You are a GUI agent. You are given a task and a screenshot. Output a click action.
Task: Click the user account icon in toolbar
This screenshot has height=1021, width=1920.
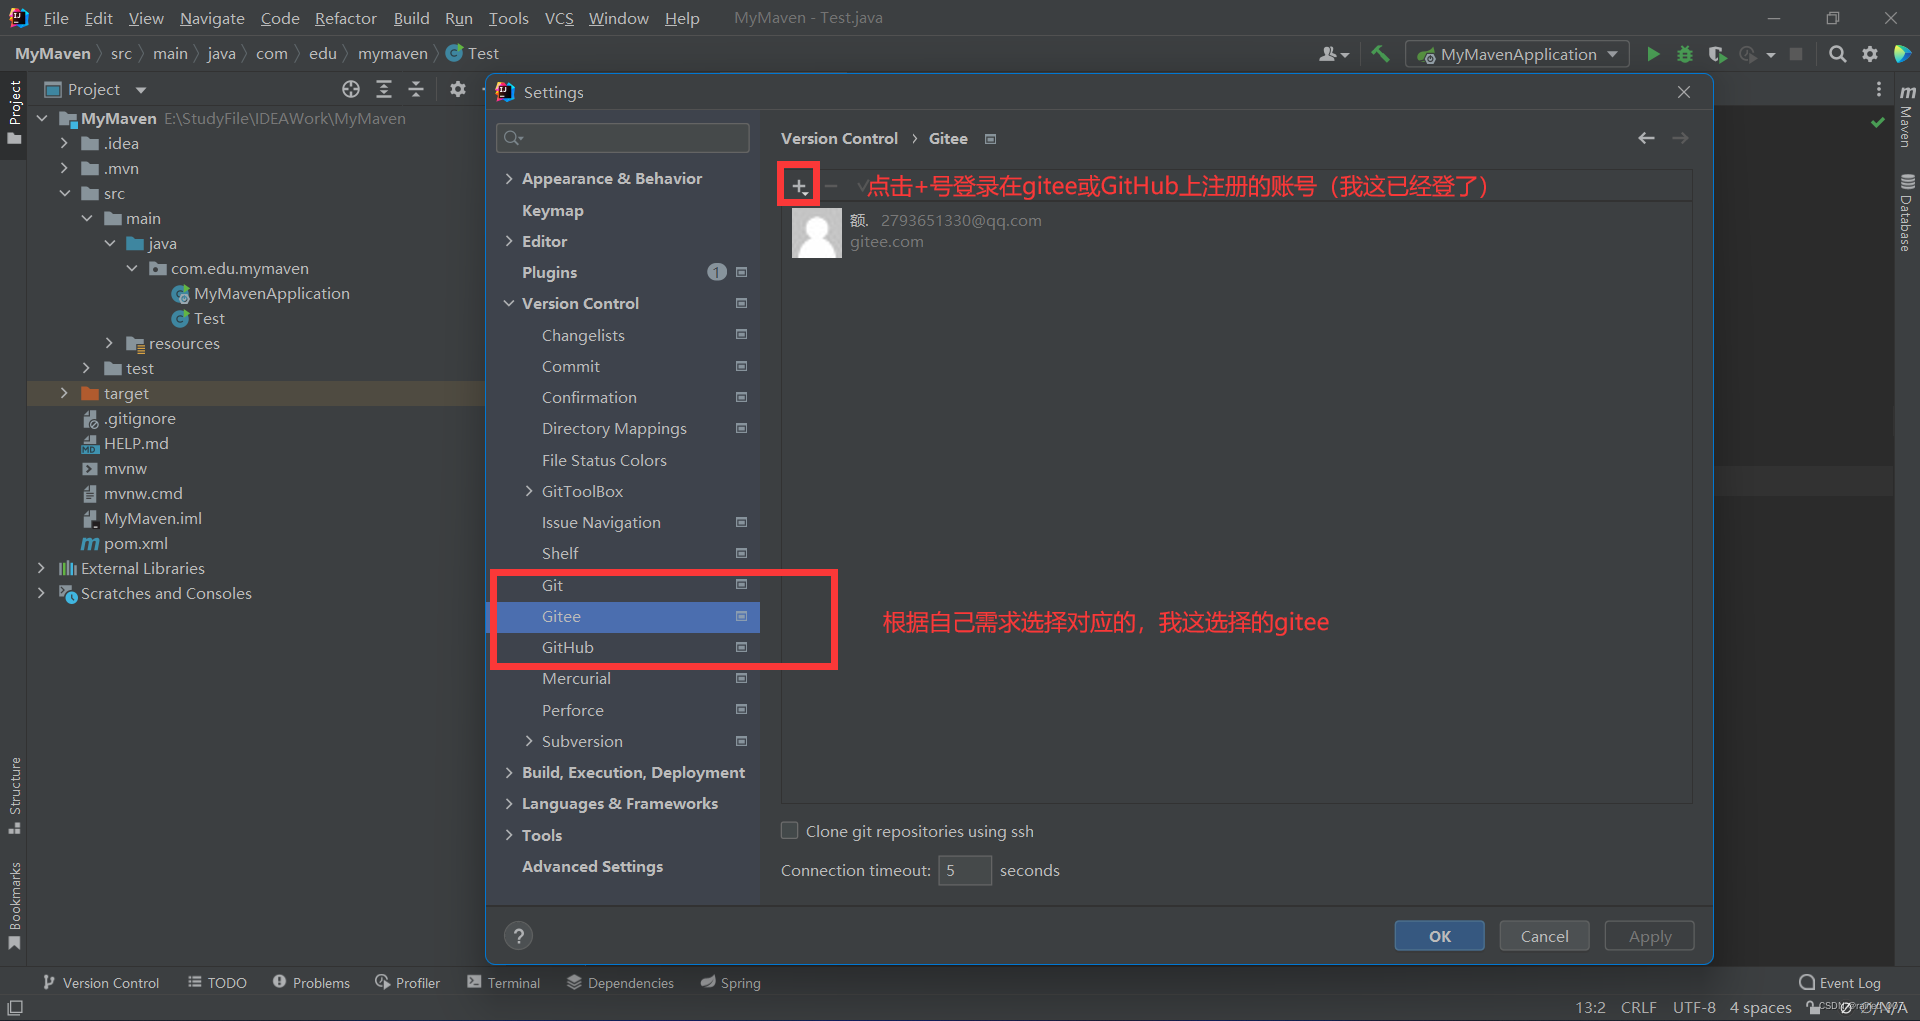click(1333, 54)
